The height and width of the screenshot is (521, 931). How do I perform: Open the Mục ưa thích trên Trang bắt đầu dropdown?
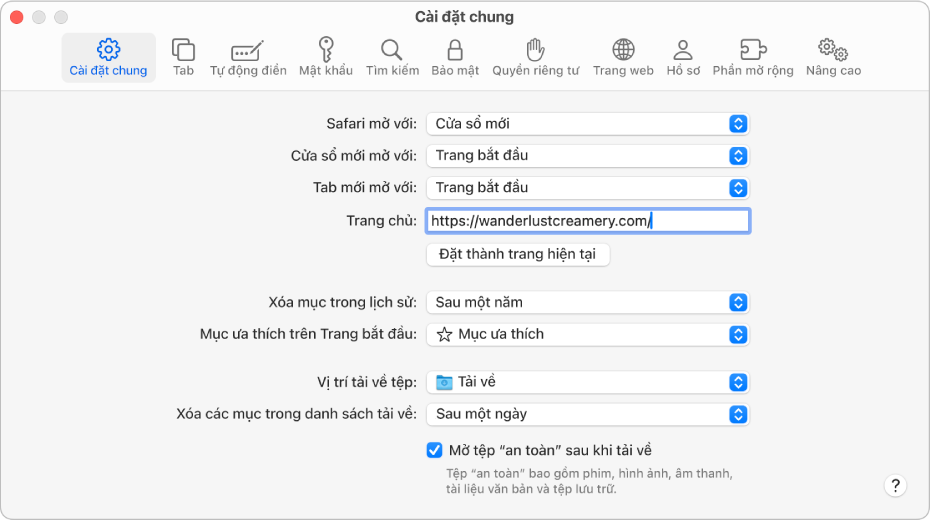587,334
